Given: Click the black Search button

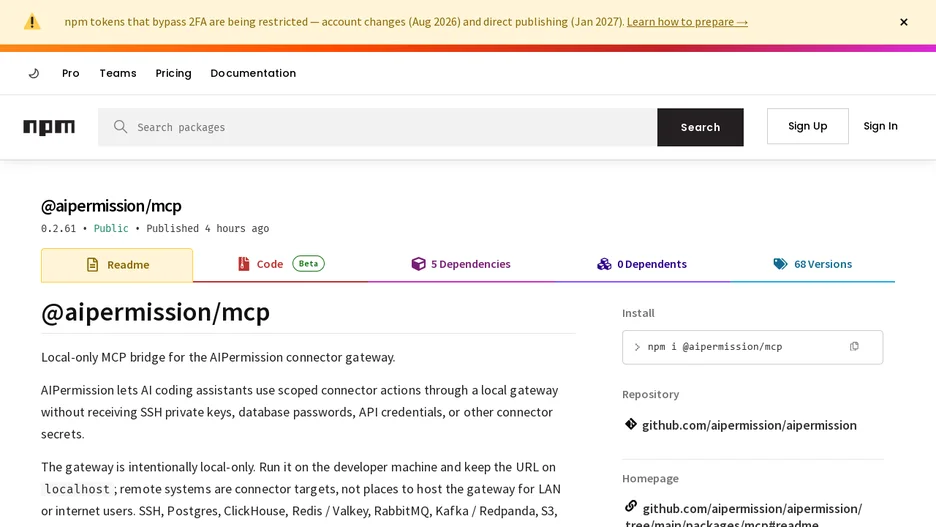Looking at the screenshot, I should click(700, 127).
